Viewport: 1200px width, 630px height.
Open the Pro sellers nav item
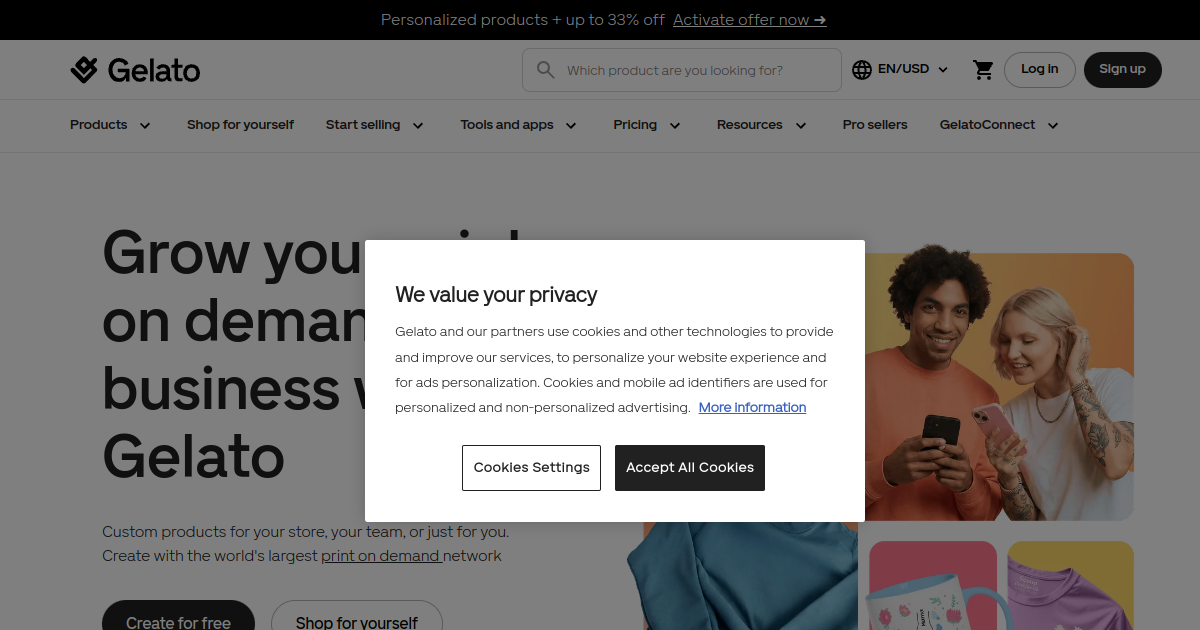point(875,125)
